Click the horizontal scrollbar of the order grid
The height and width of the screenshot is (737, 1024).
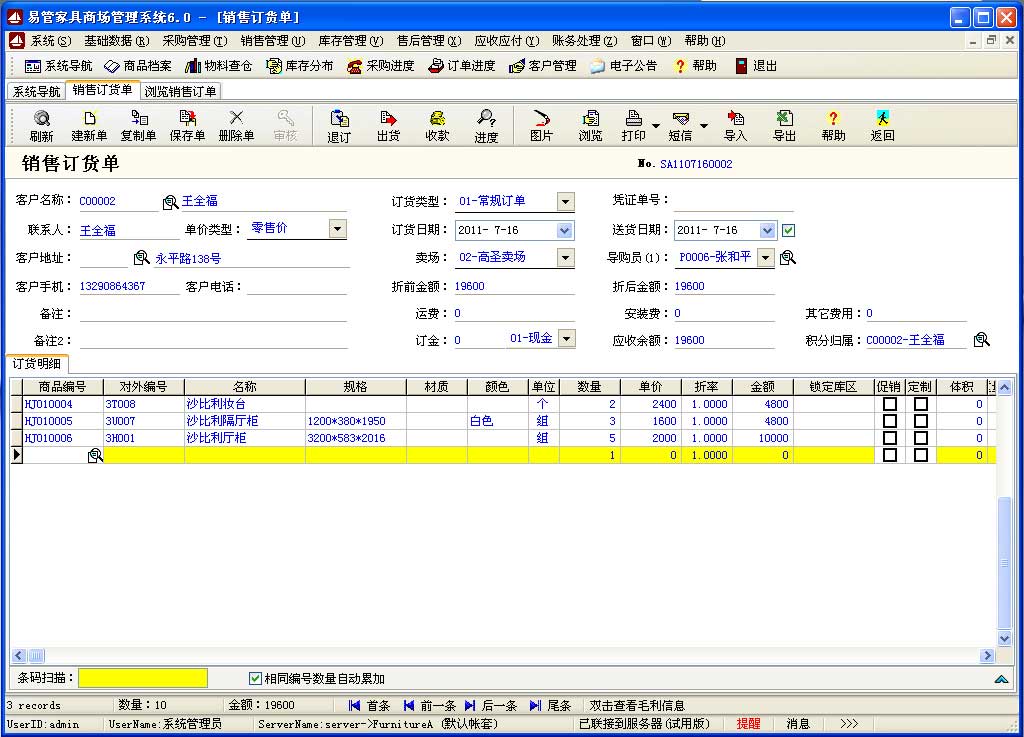[500, 656]
